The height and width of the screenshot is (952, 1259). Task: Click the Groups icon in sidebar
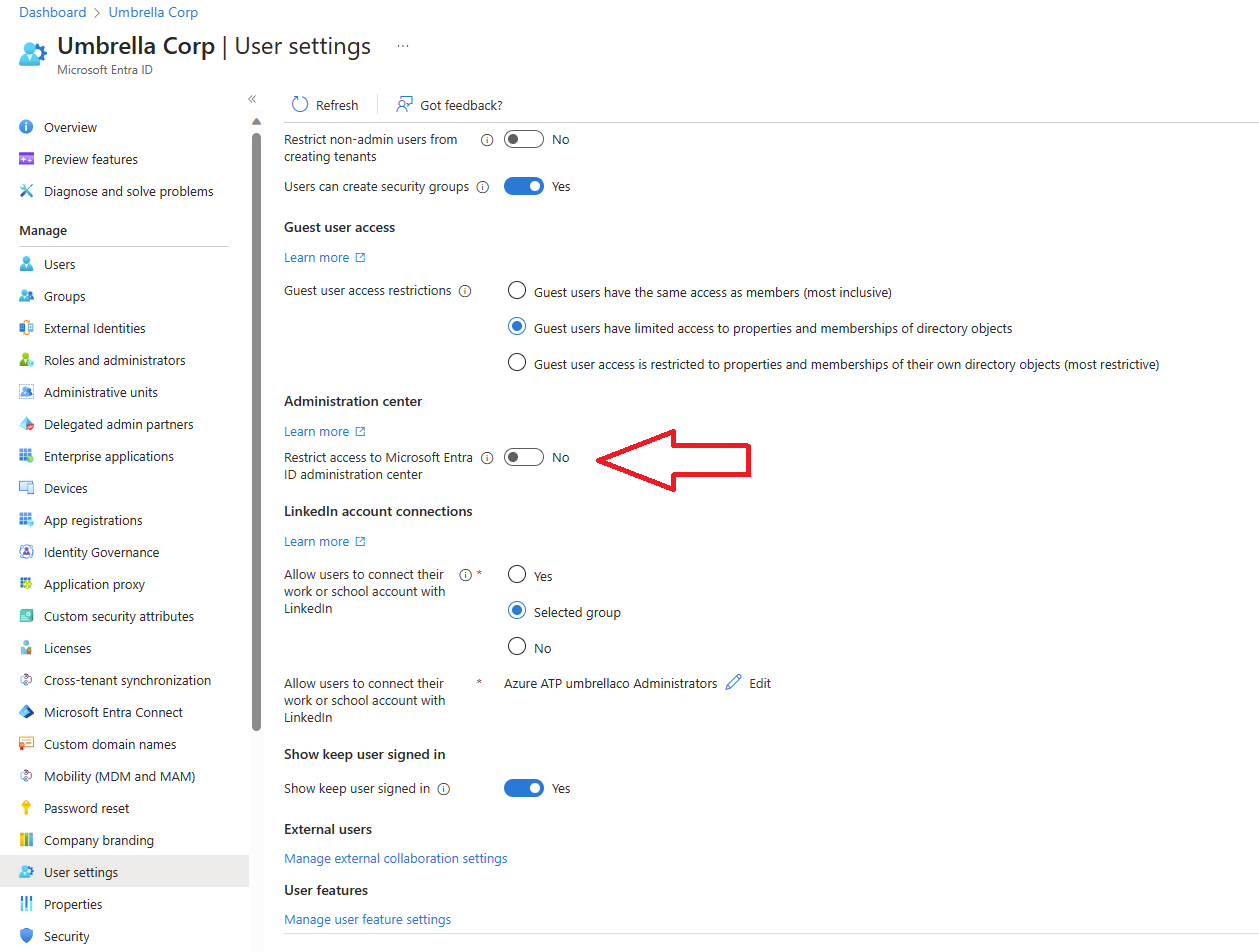click(x=27, y=296)
